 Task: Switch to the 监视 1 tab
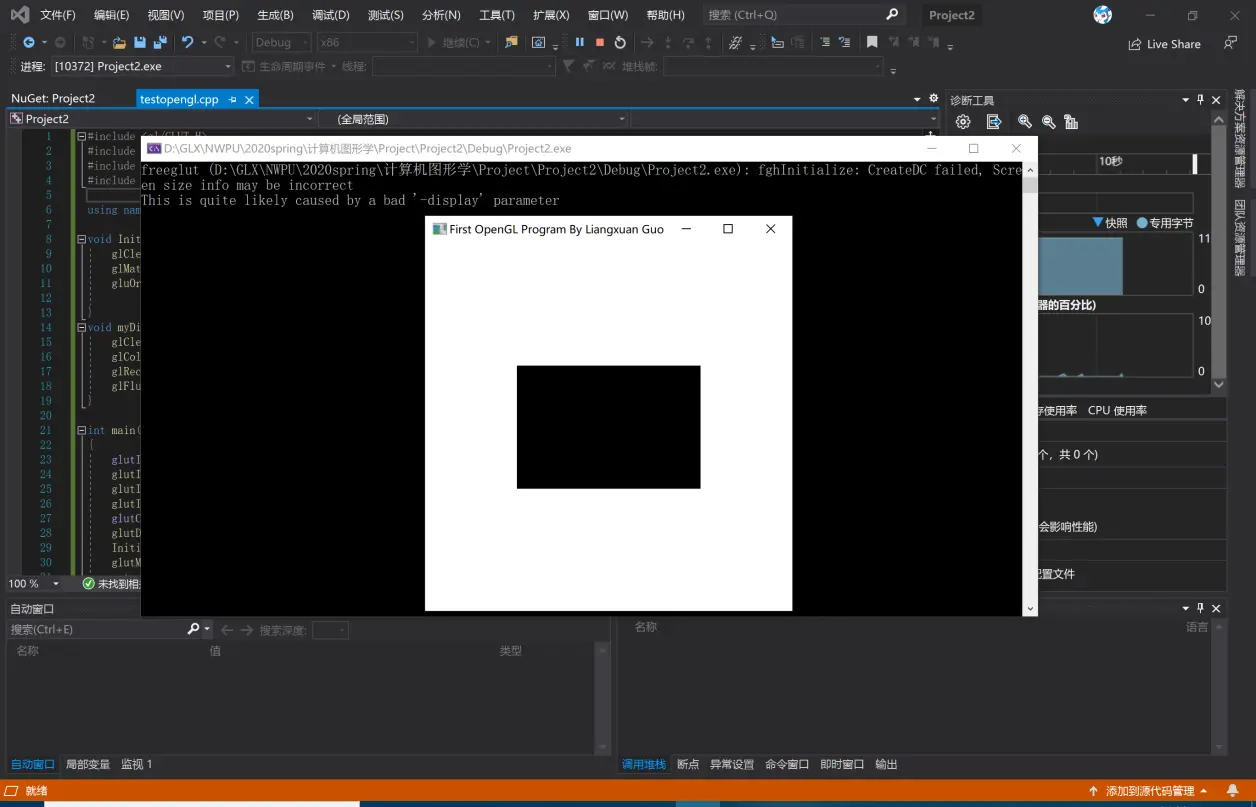[137, 764]
